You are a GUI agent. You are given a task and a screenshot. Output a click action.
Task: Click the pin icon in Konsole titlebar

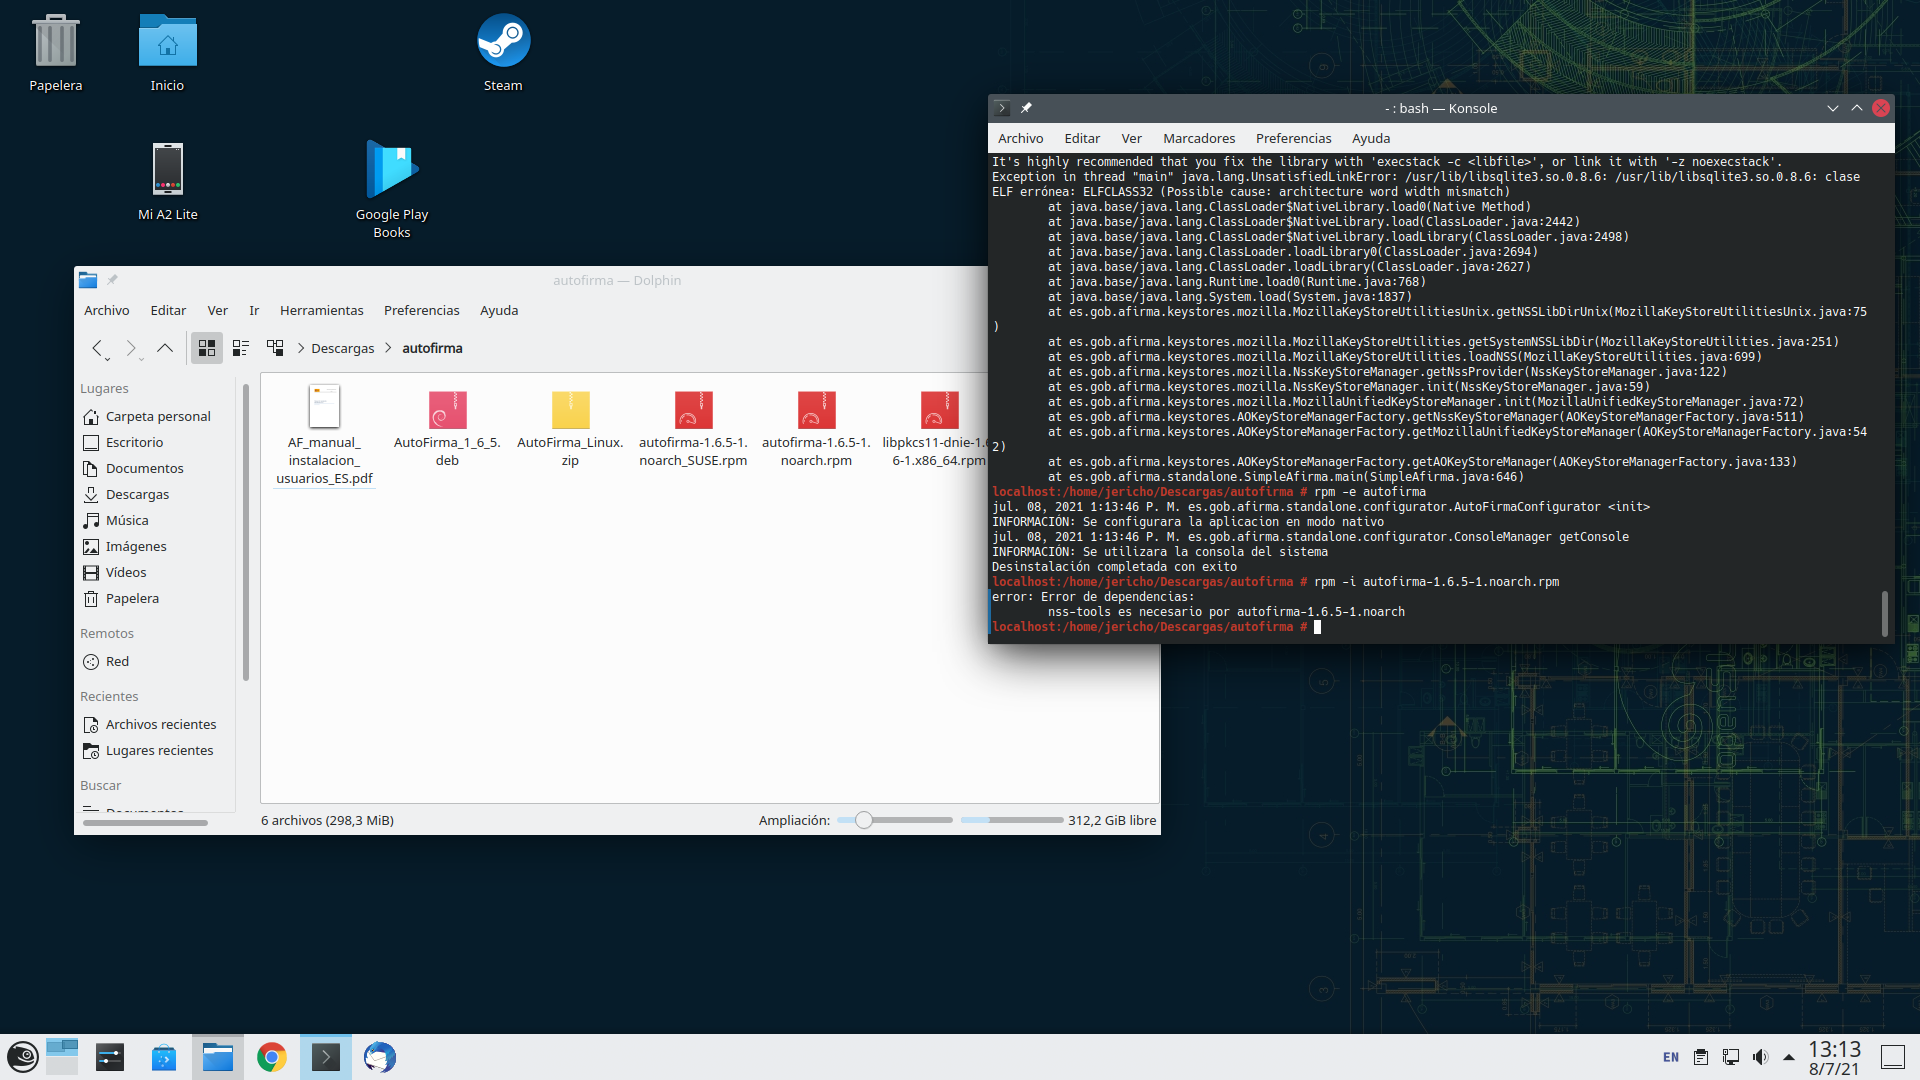pos(1026,108)
